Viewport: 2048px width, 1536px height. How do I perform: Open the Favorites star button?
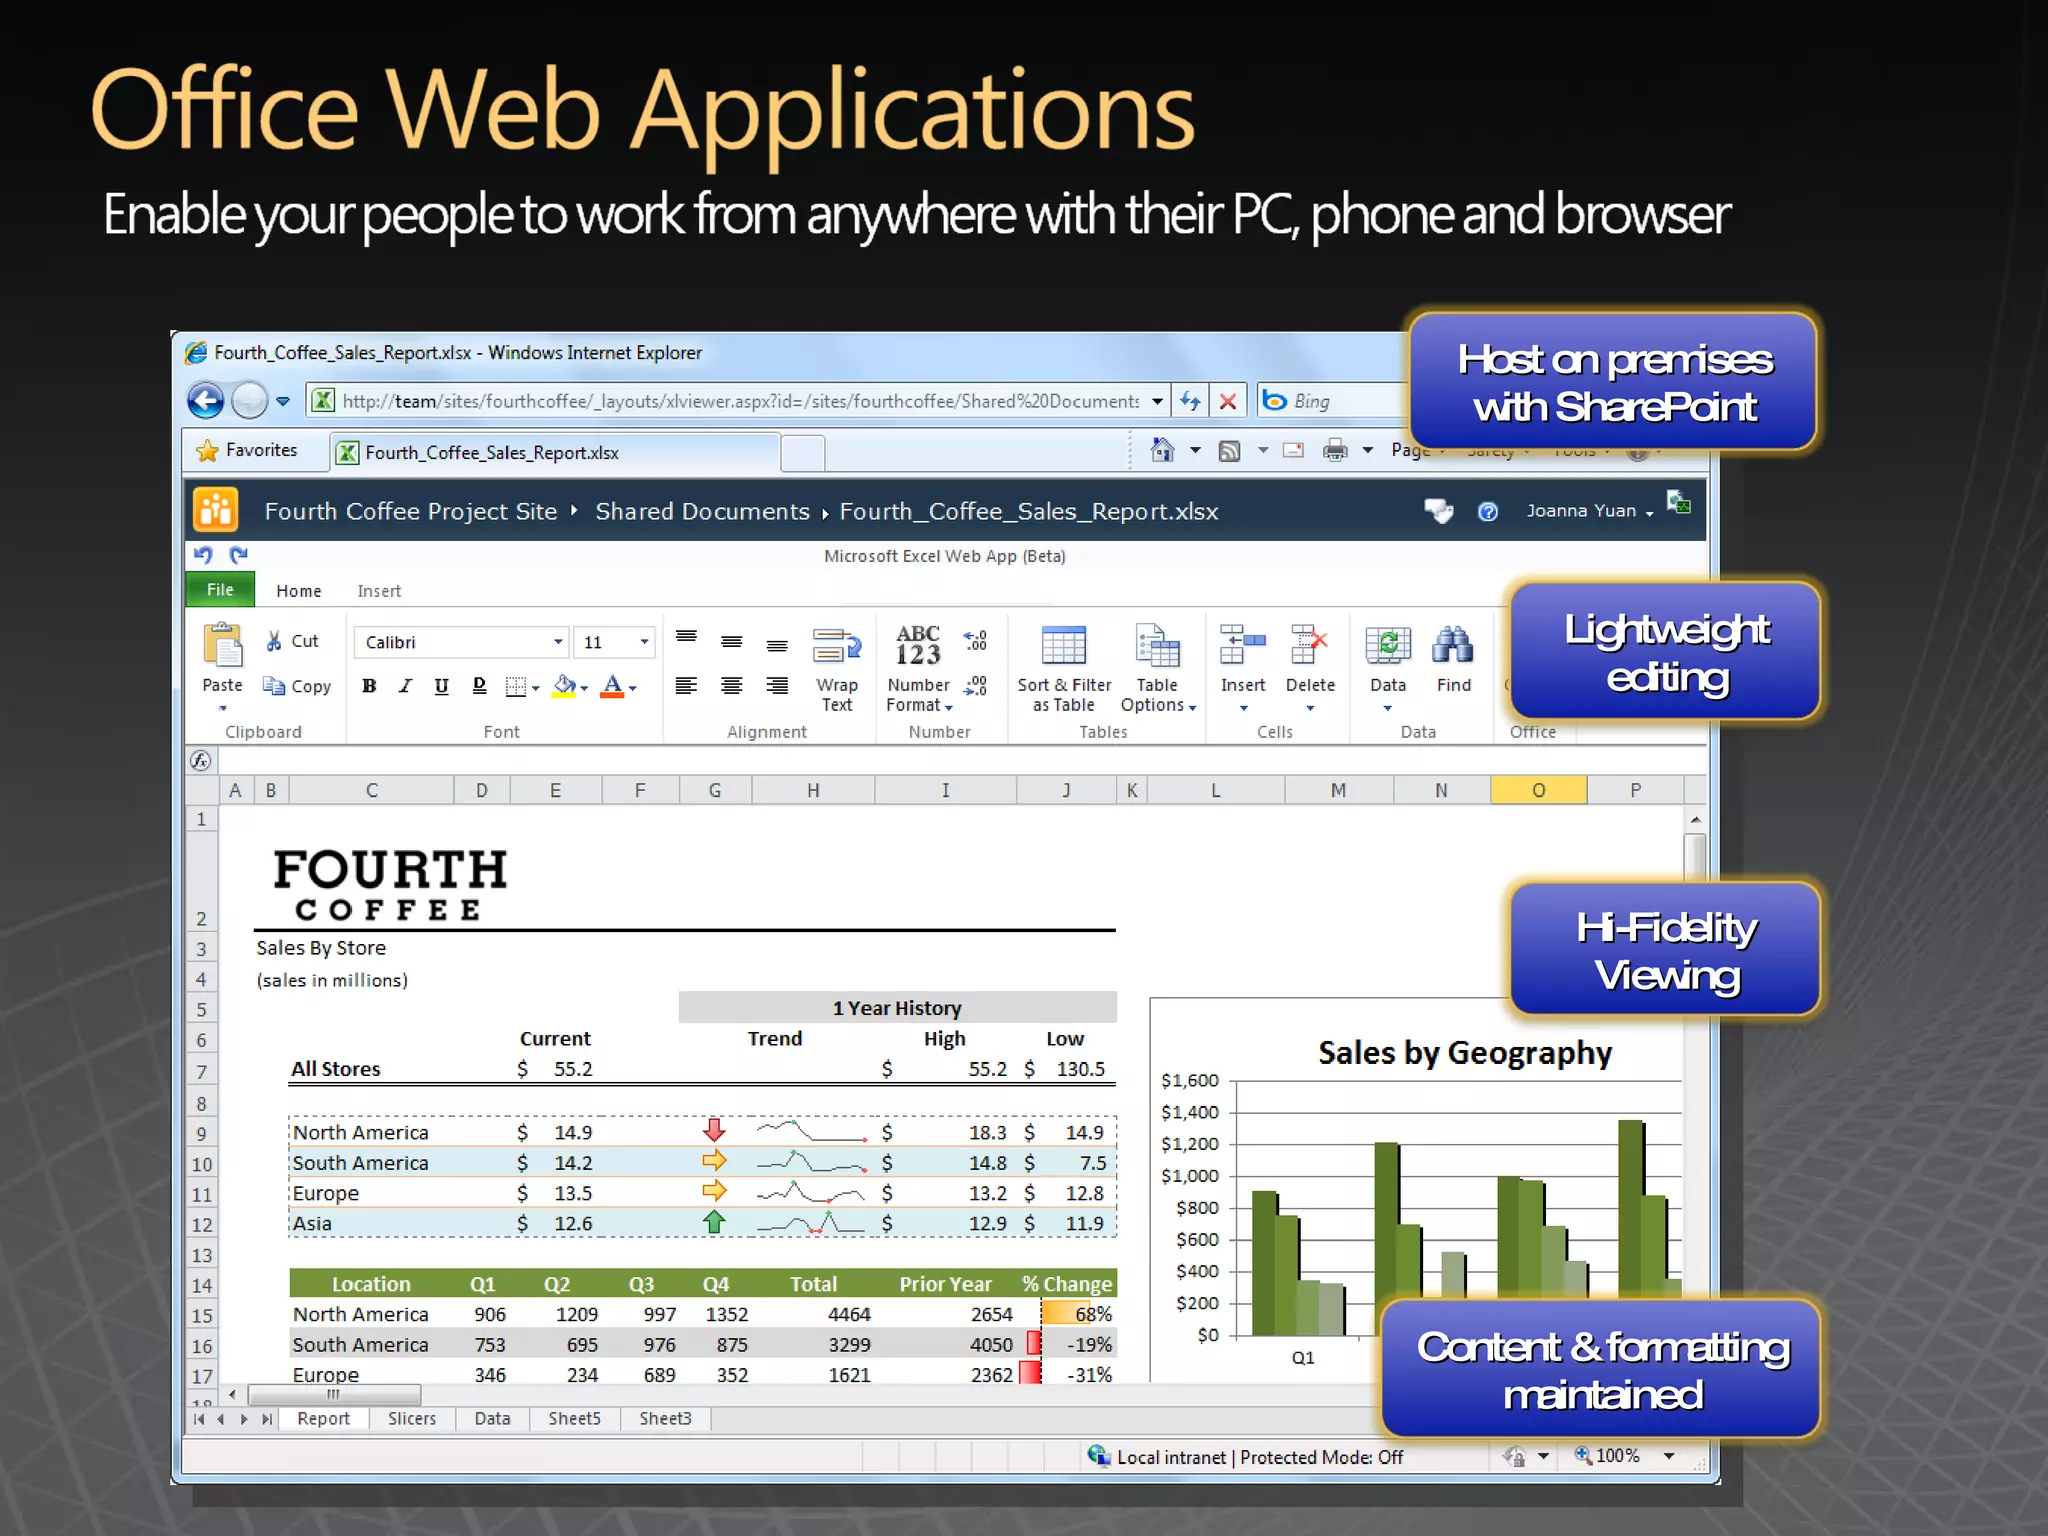tap(247, 451)
